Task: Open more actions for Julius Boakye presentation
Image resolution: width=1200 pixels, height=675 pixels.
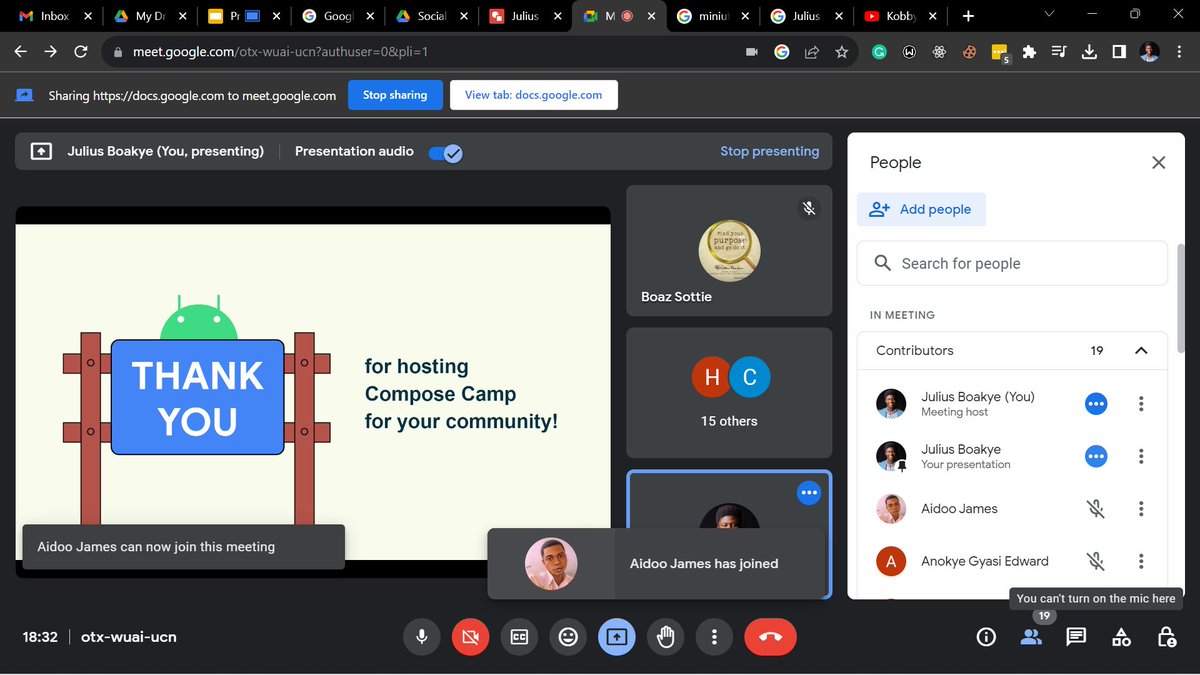Action: [x=1141, y=456]
